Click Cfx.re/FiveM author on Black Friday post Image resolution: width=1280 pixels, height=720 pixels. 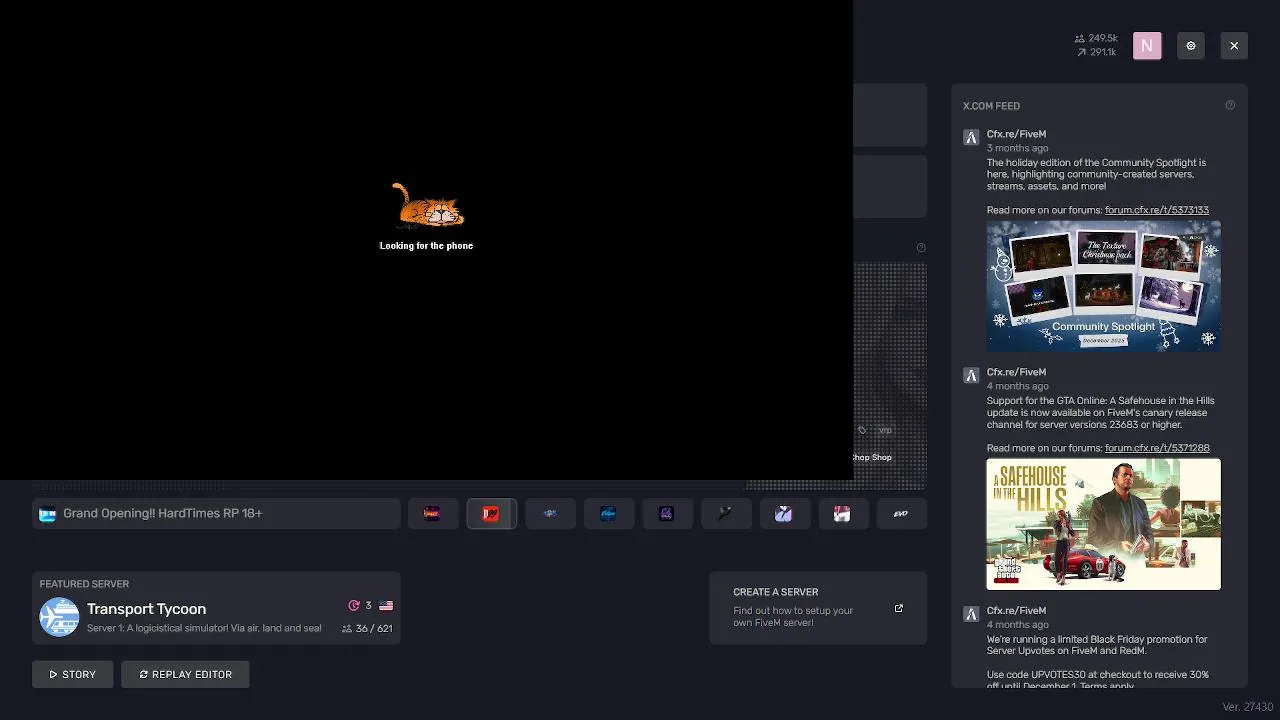(x=1016, y=610)
